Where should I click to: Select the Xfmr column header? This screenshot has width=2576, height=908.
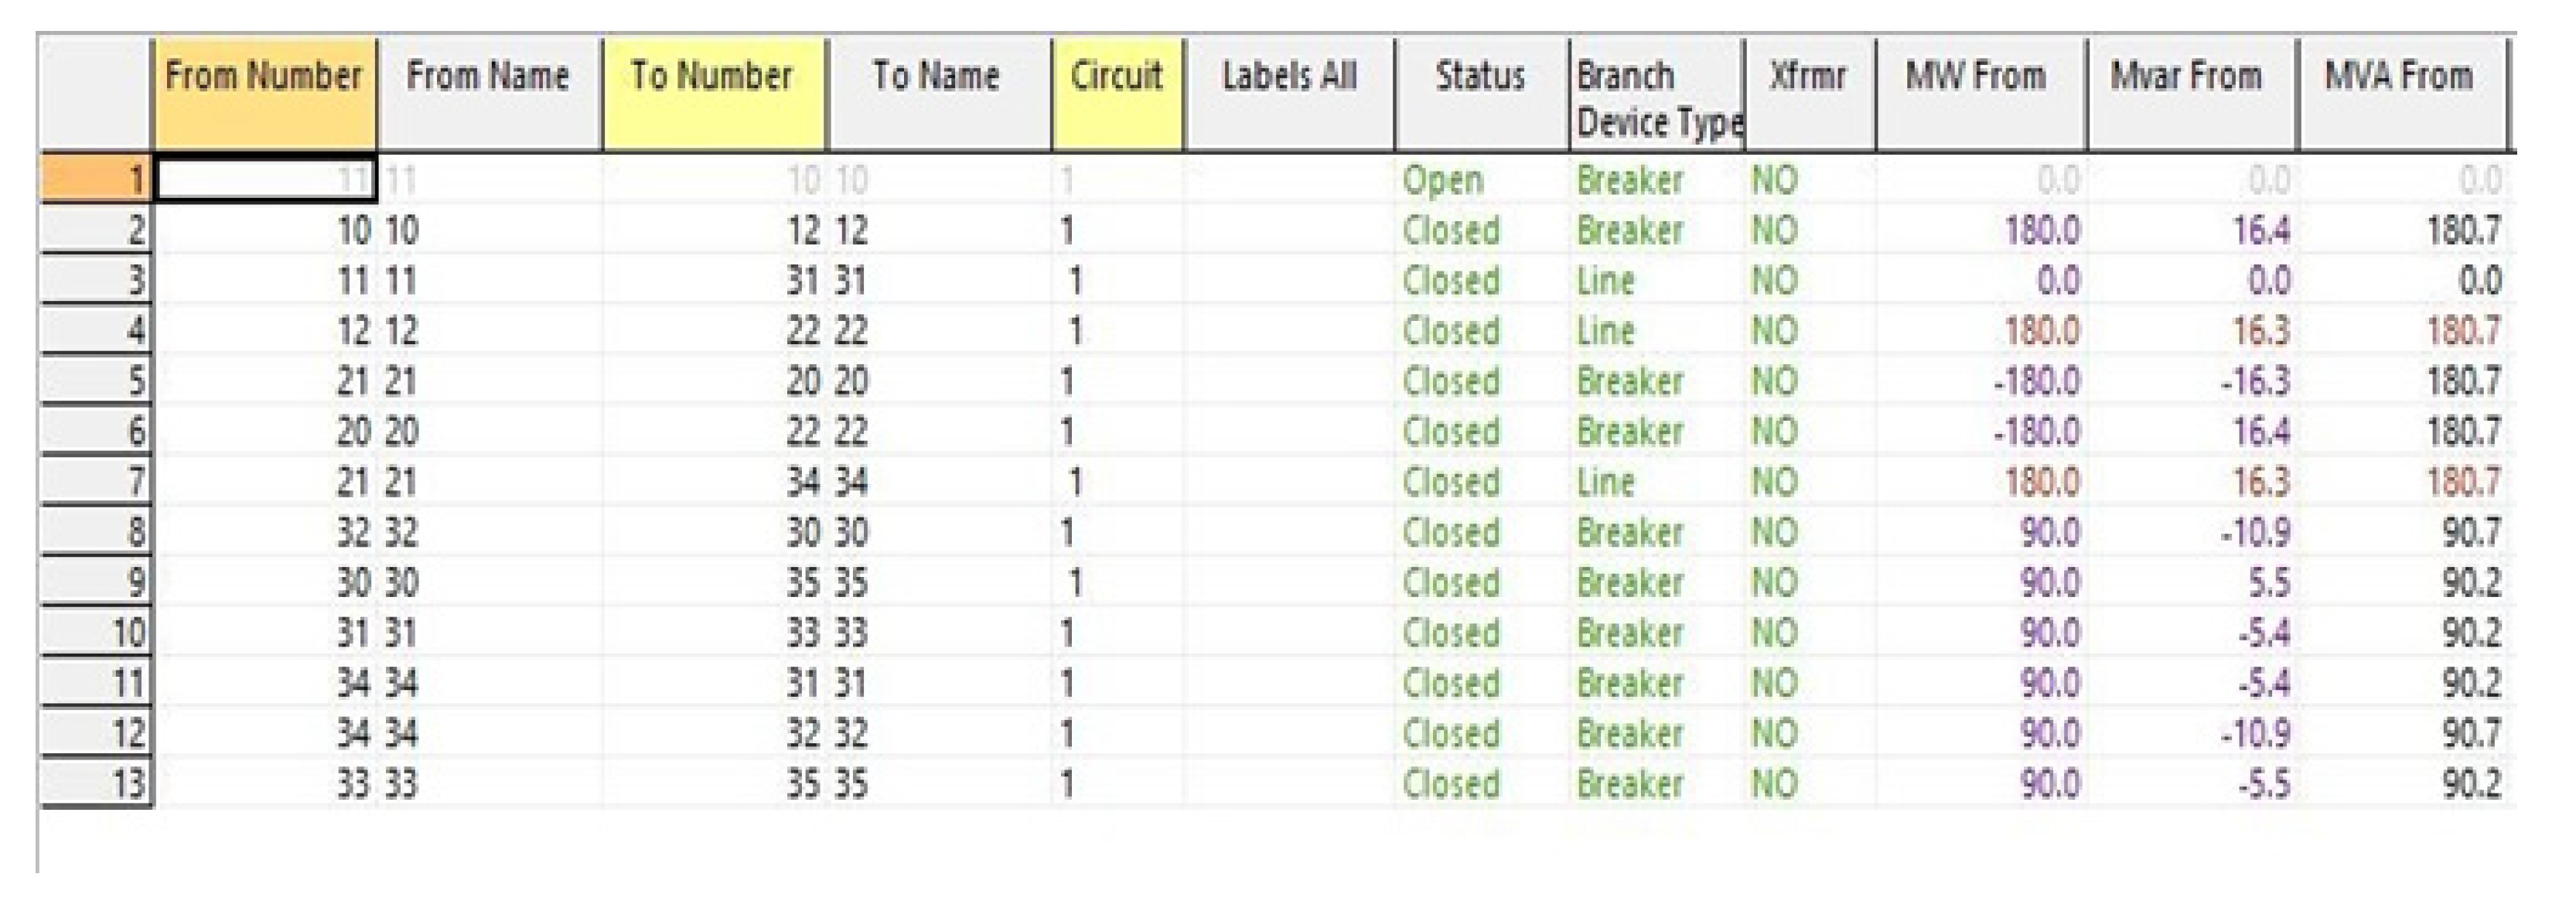[1809, 96]
